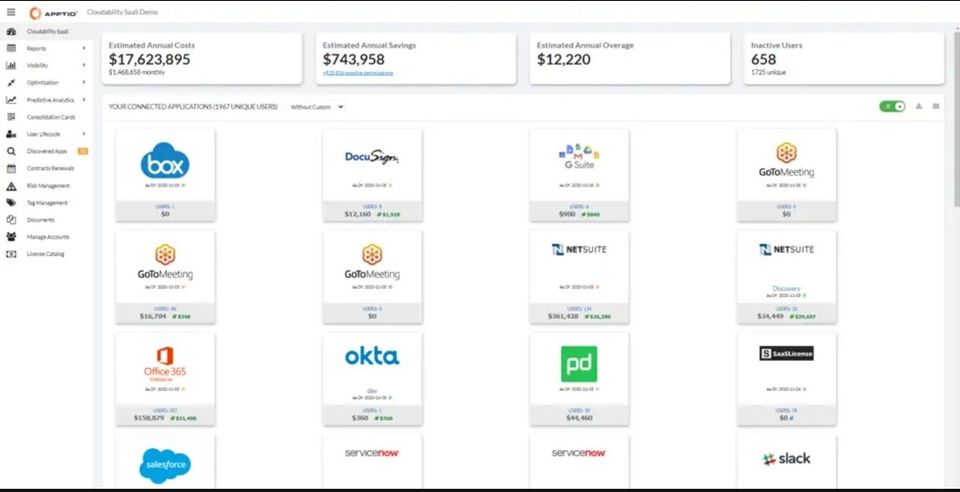Click the '$1,468,658 monthly' text
The image size is (960, 492).
tap(137, 72)
